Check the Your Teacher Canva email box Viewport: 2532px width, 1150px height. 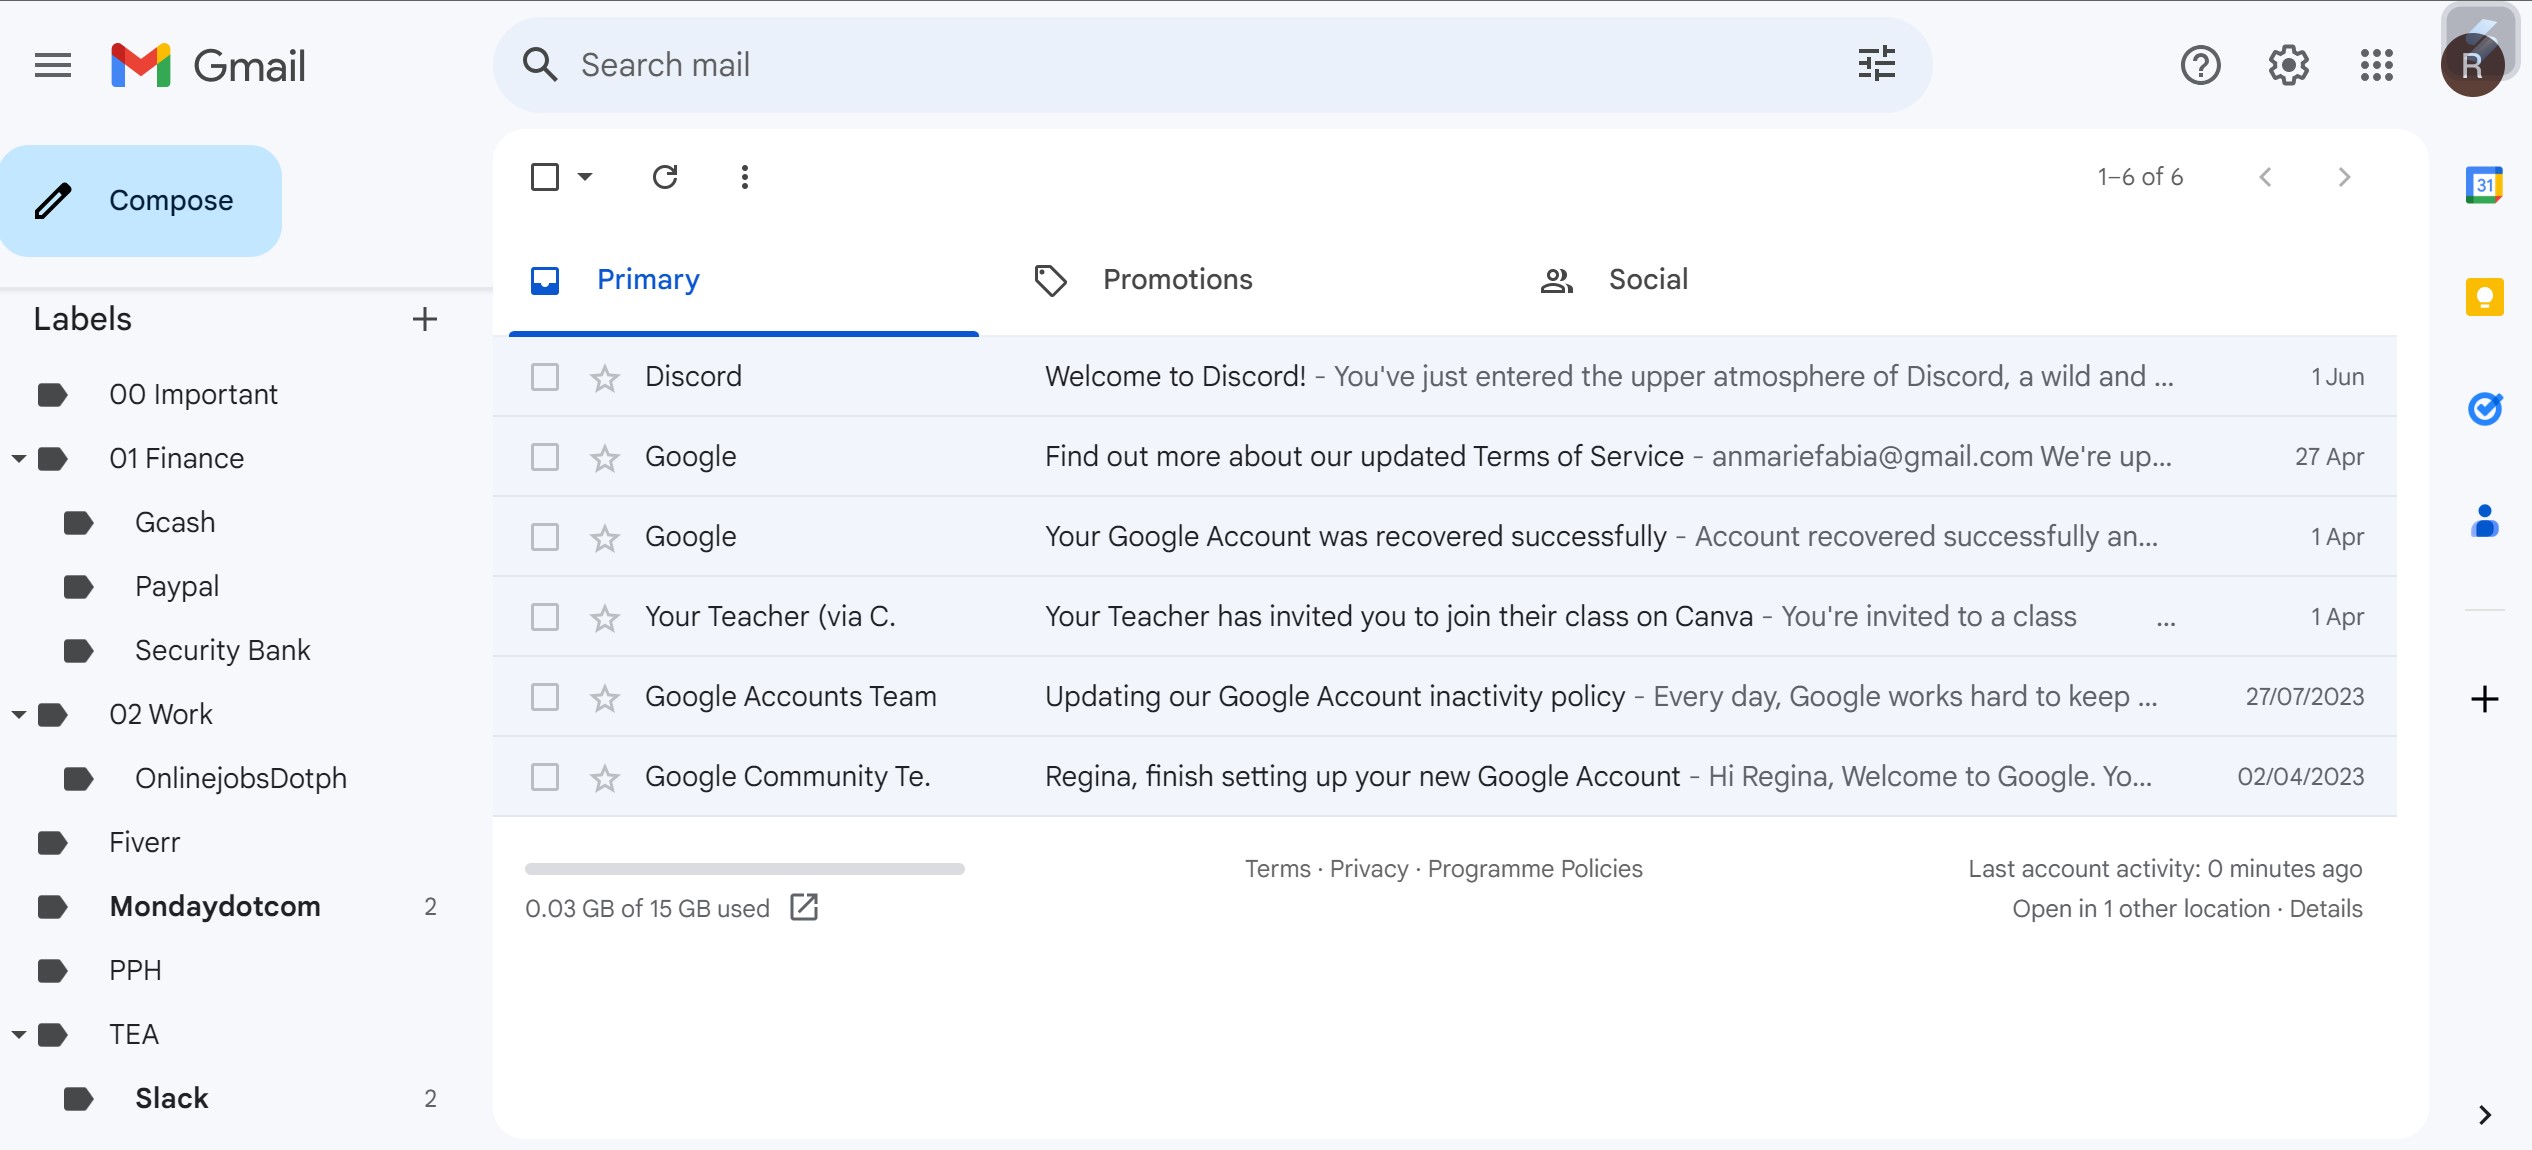pyautogui.click(x=545, y=617)
